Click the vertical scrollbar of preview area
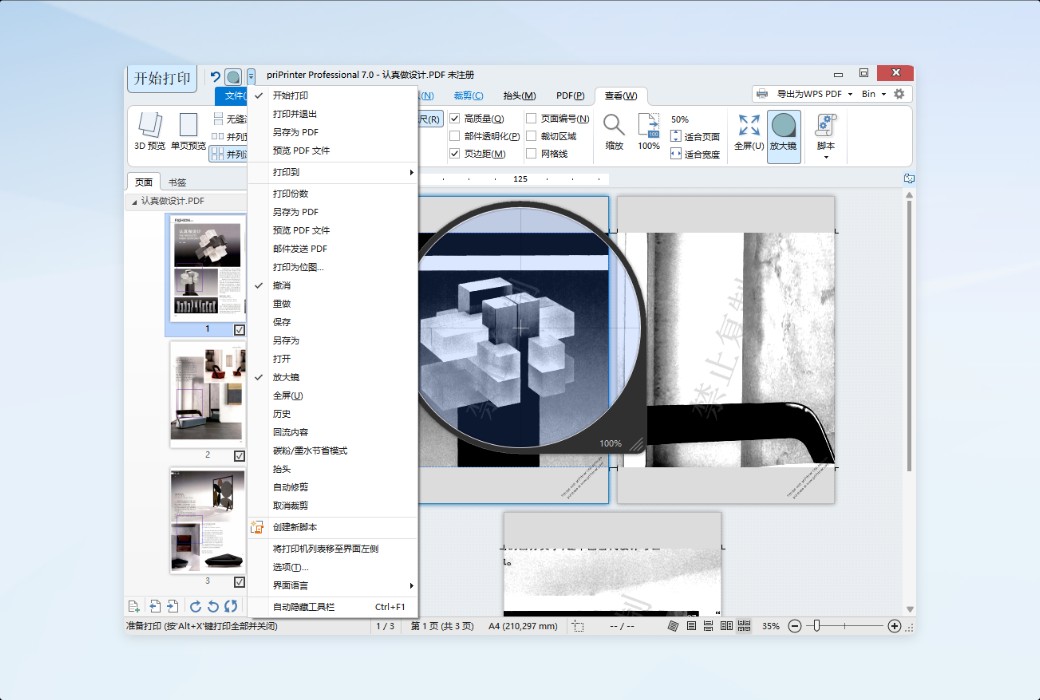Screen dimensions: 1040x700 909,335
